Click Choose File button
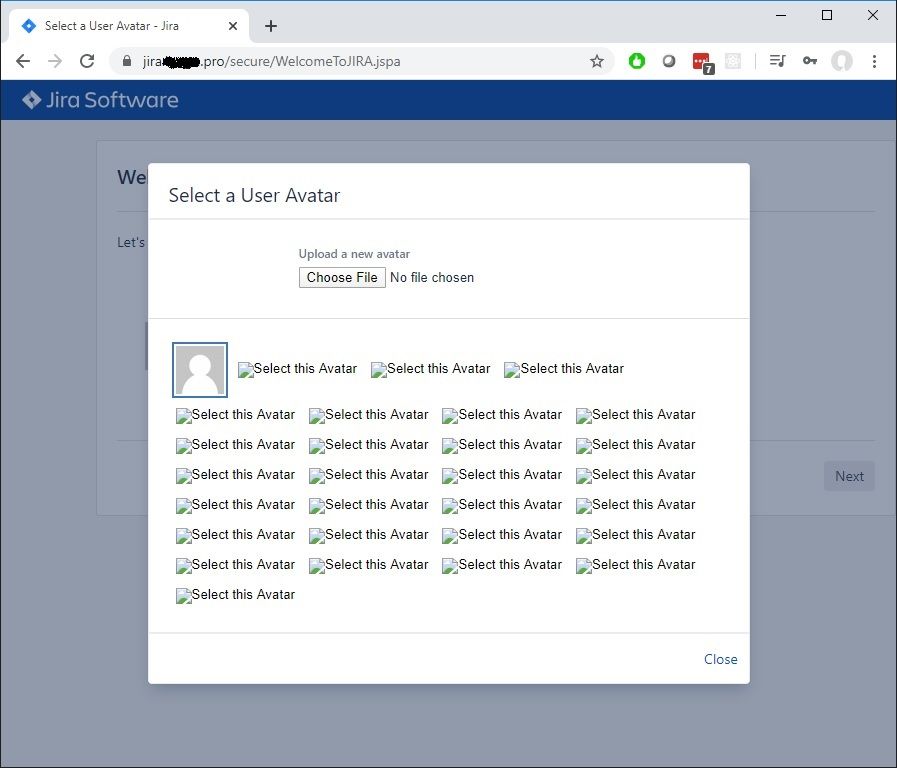 342,277
